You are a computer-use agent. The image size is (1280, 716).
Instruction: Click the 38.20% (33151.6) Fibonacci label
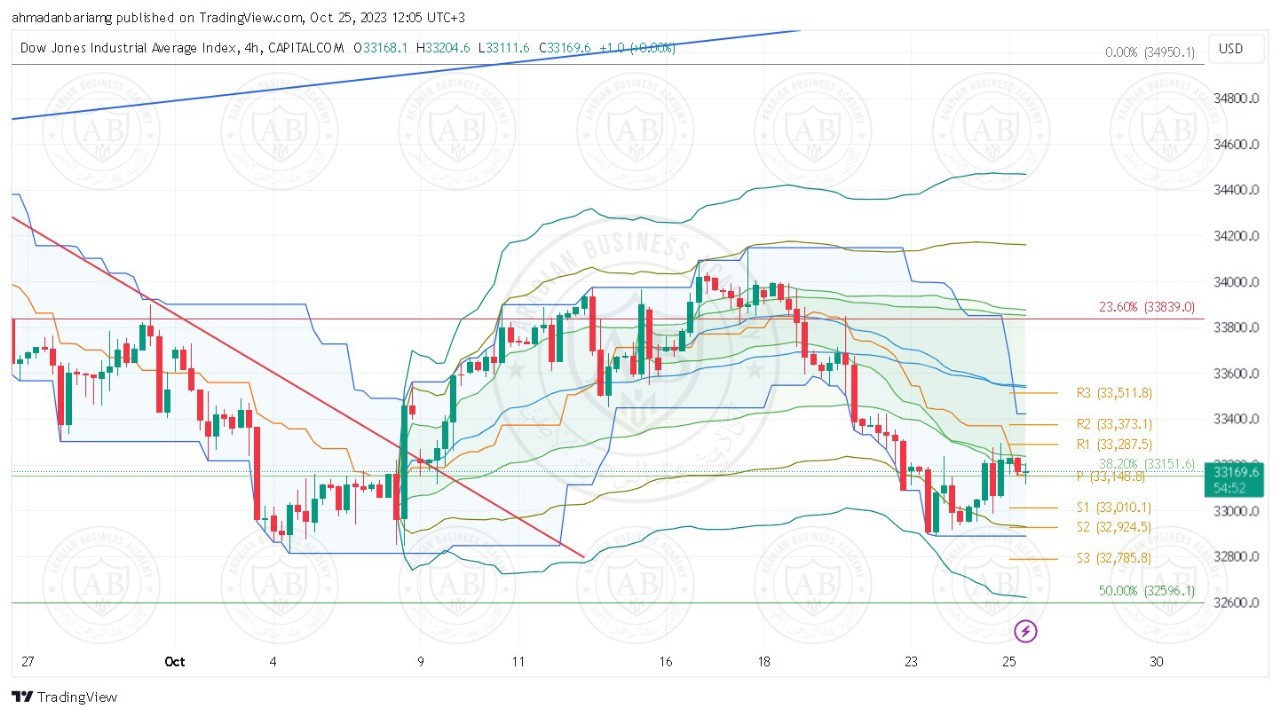[x=1147, y=464]
